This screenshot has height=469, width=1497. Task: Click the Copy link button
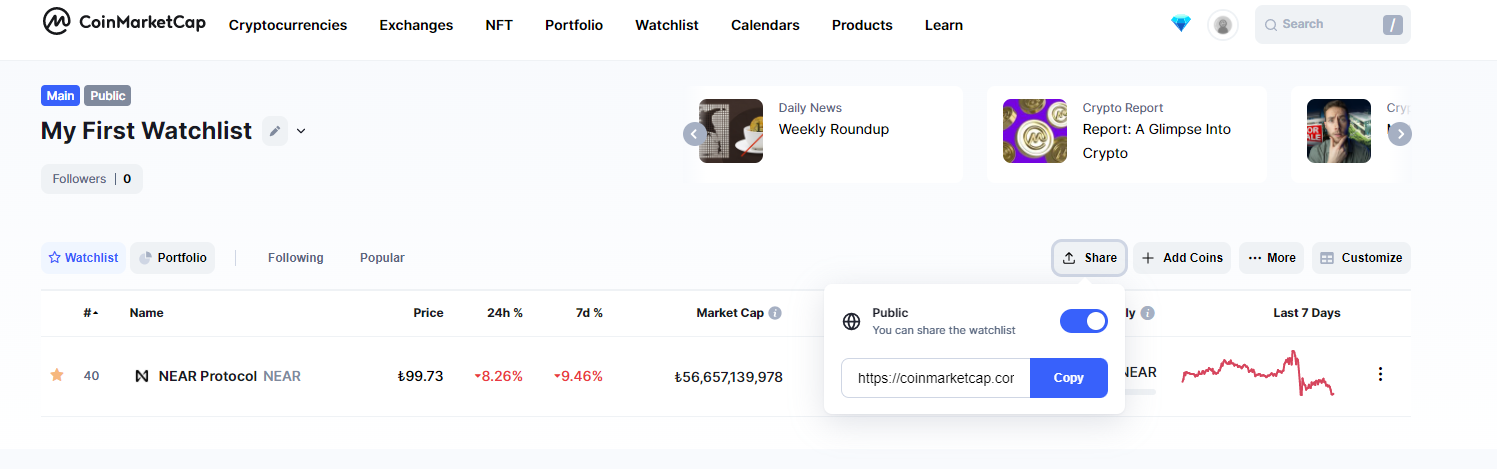coord(1068,378)
